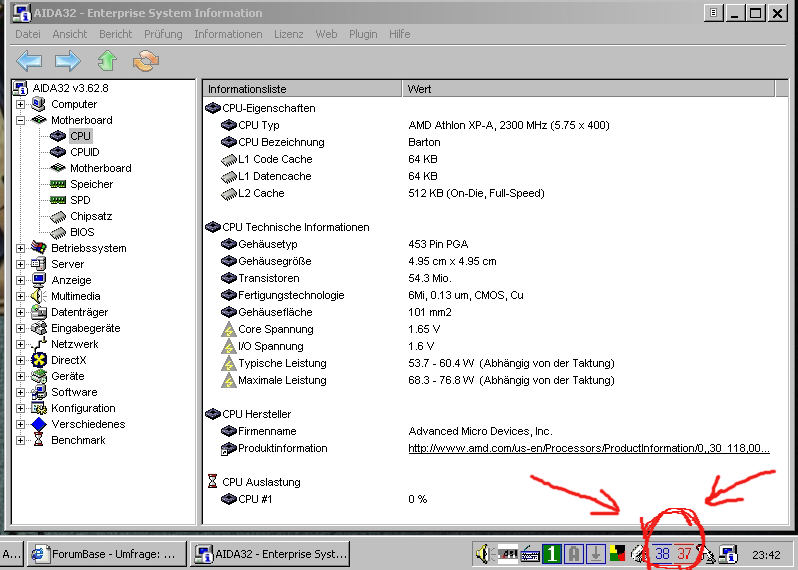Select BIOS in the tree
Viewport: 798px width, 570px height.
pos(82,232)
